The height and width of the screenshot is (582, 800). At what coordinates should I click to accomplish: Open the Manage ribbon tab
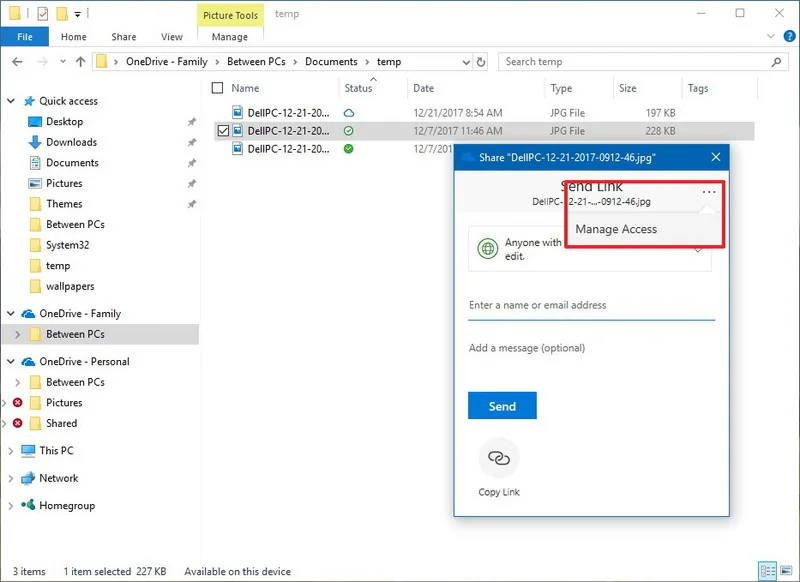coord(230,37)
